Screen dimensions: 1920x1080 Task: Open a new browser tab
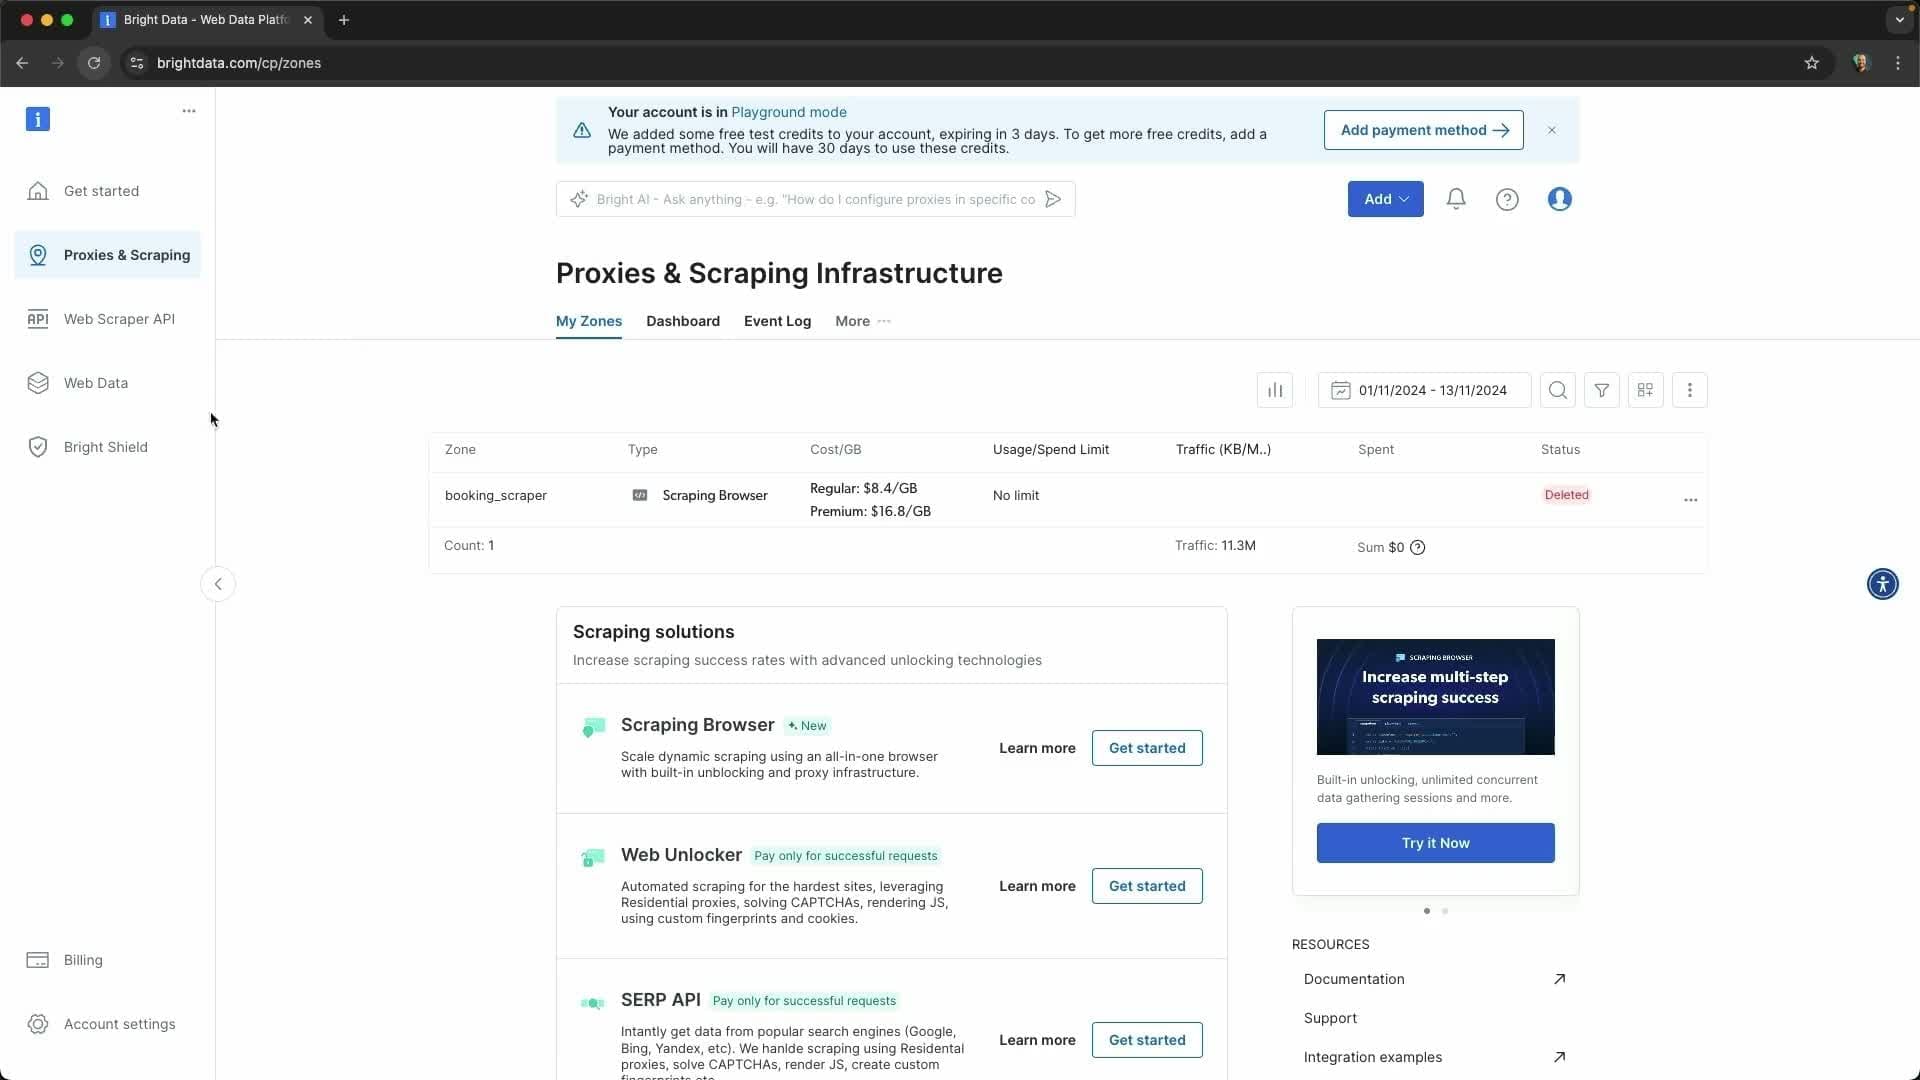click(x=344, y=20)
